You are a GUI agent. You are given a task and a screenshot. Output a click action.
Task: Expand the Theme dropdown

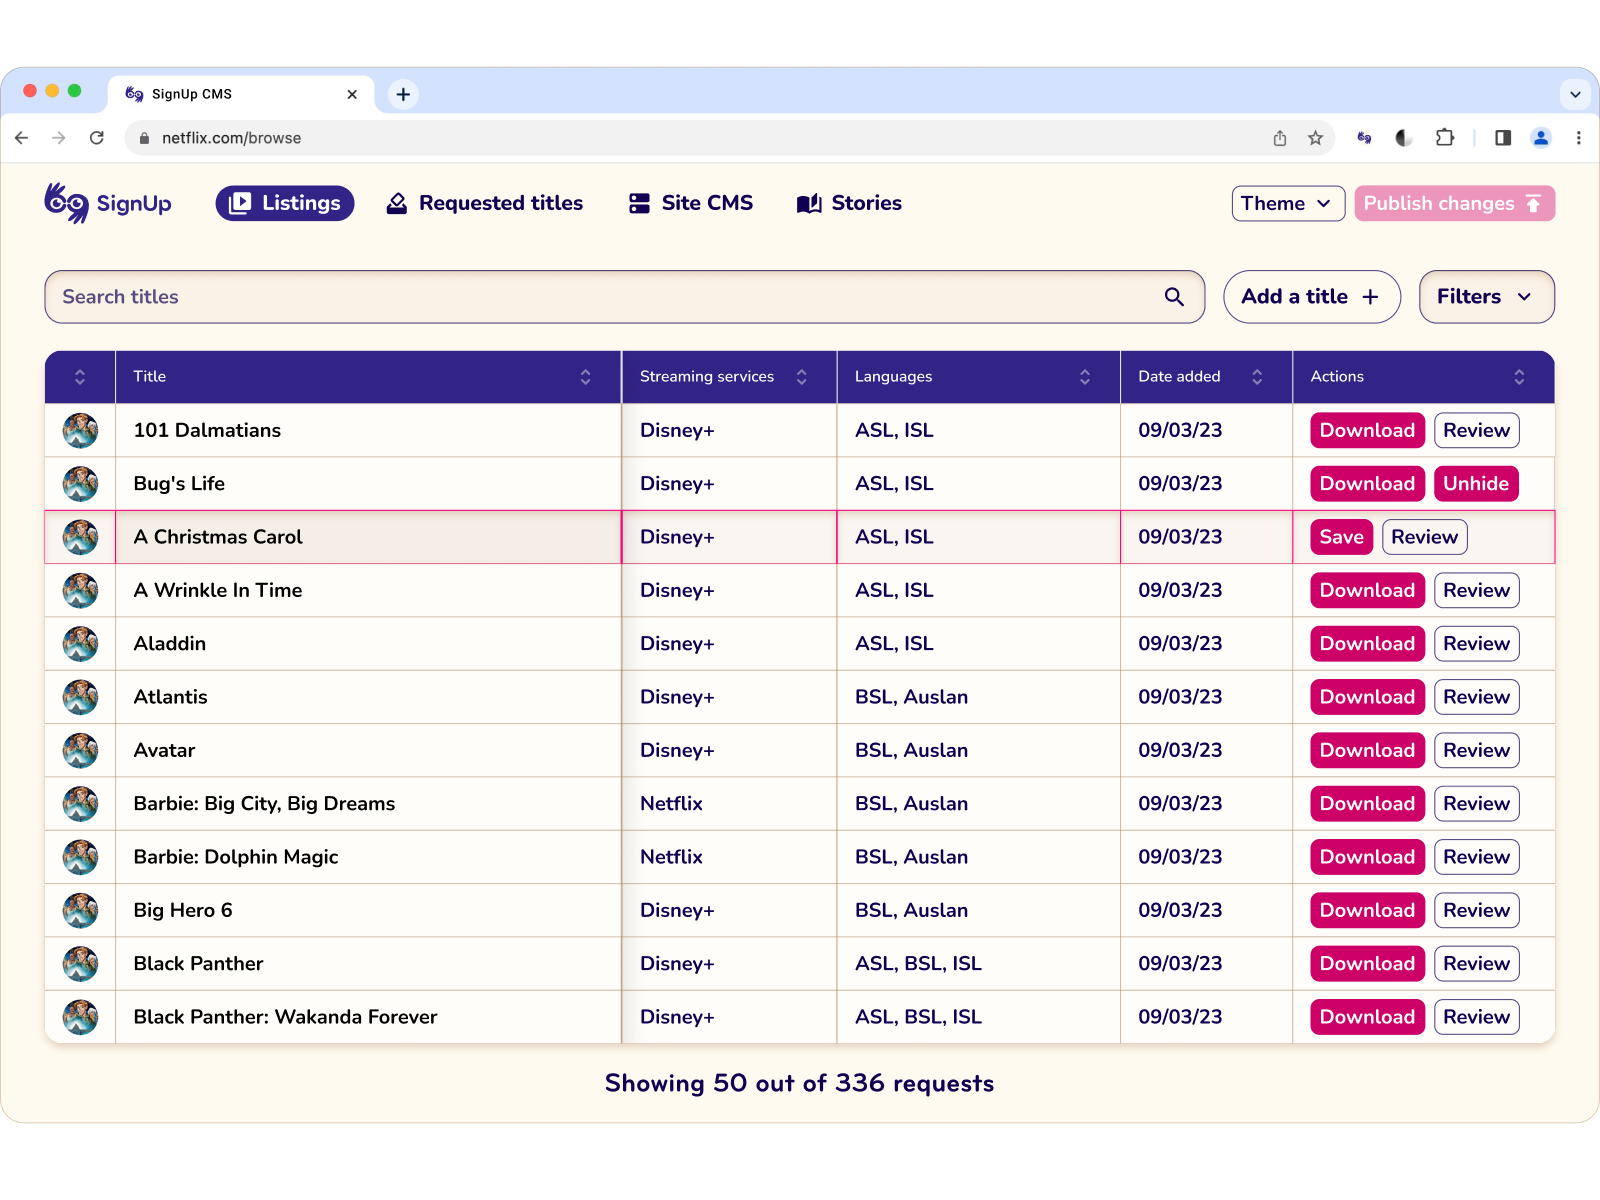tap(1288, 203)
